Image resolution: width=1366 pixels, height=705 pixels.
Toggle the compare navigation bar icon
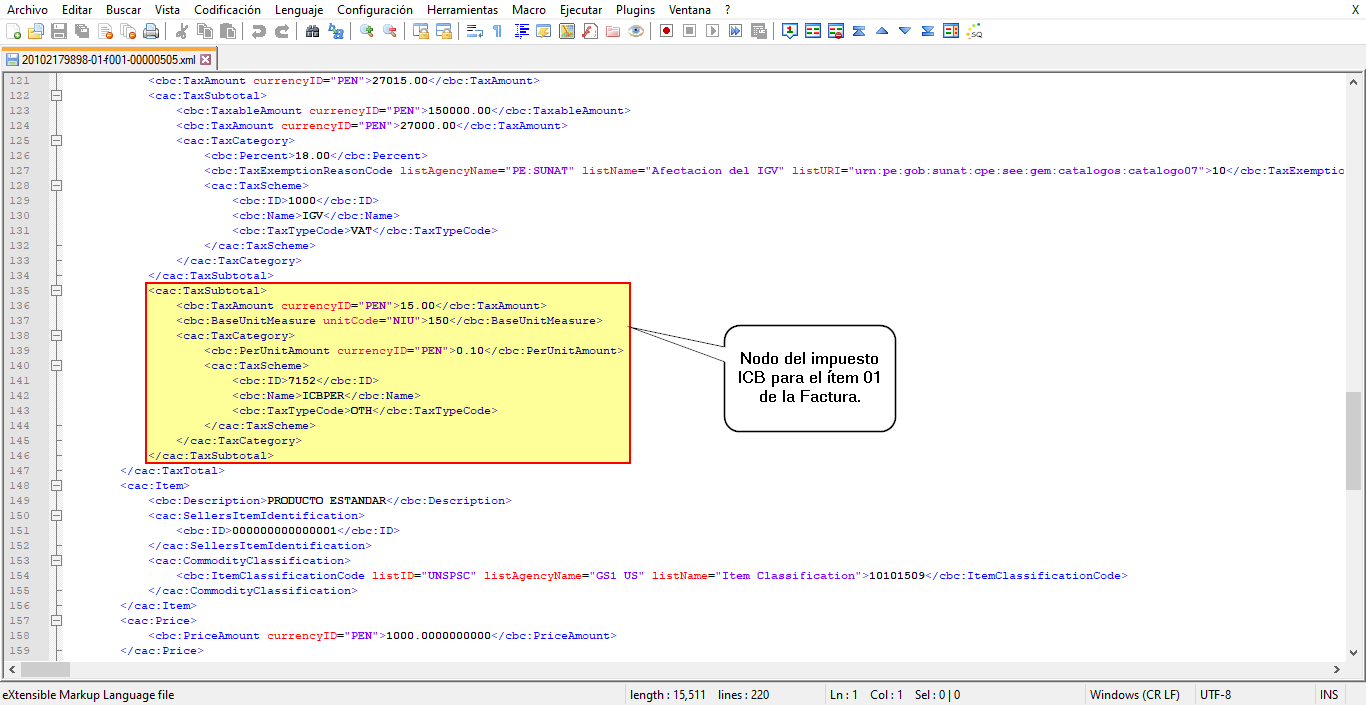point(950,31)
